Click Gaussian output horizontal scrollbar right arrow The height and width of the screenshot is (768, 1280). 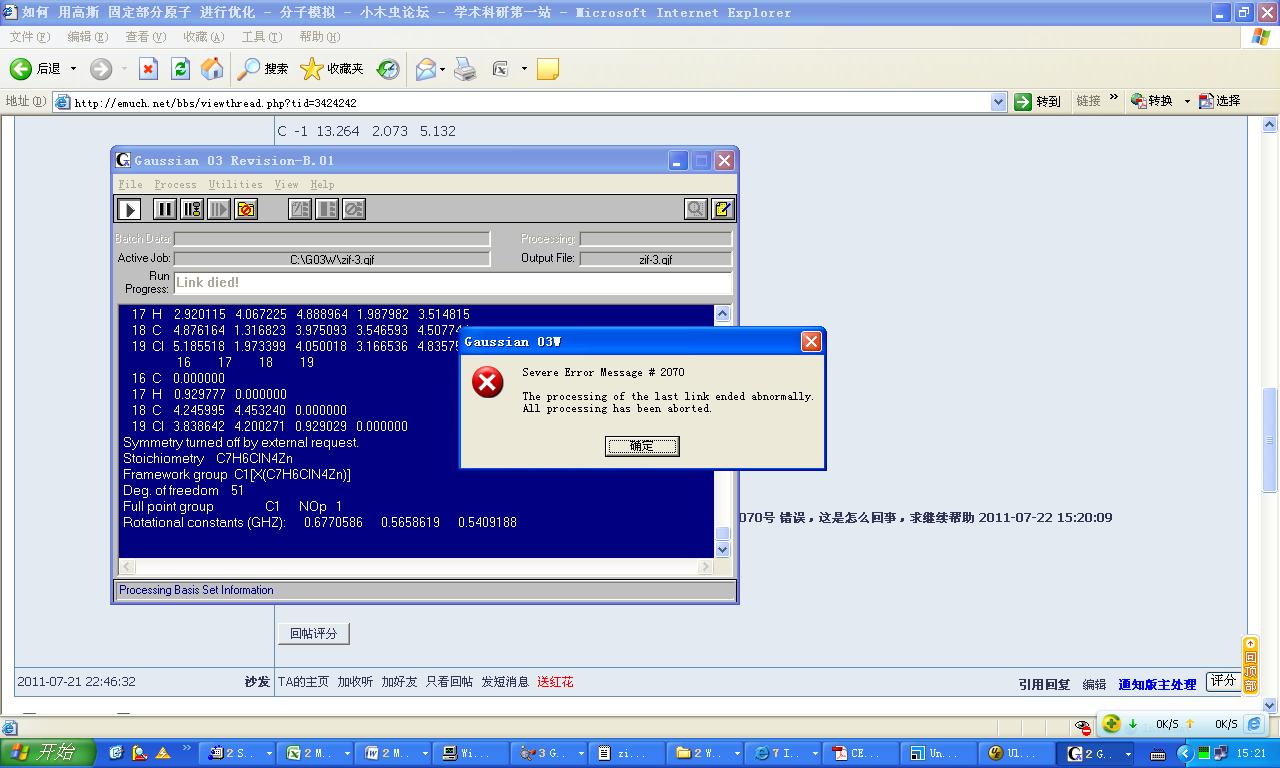pos(706,567)
